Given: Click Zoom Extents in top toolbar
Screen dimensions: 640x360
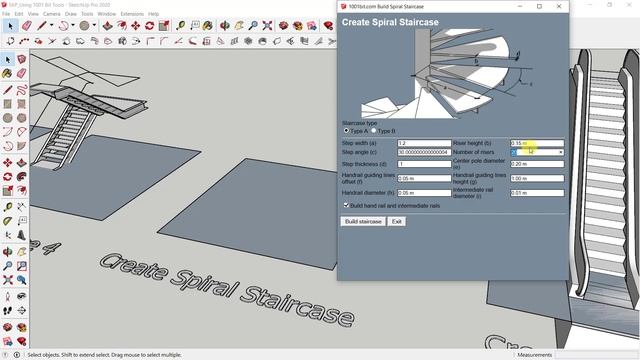Looking at the screenshot, I should [267, 26].
